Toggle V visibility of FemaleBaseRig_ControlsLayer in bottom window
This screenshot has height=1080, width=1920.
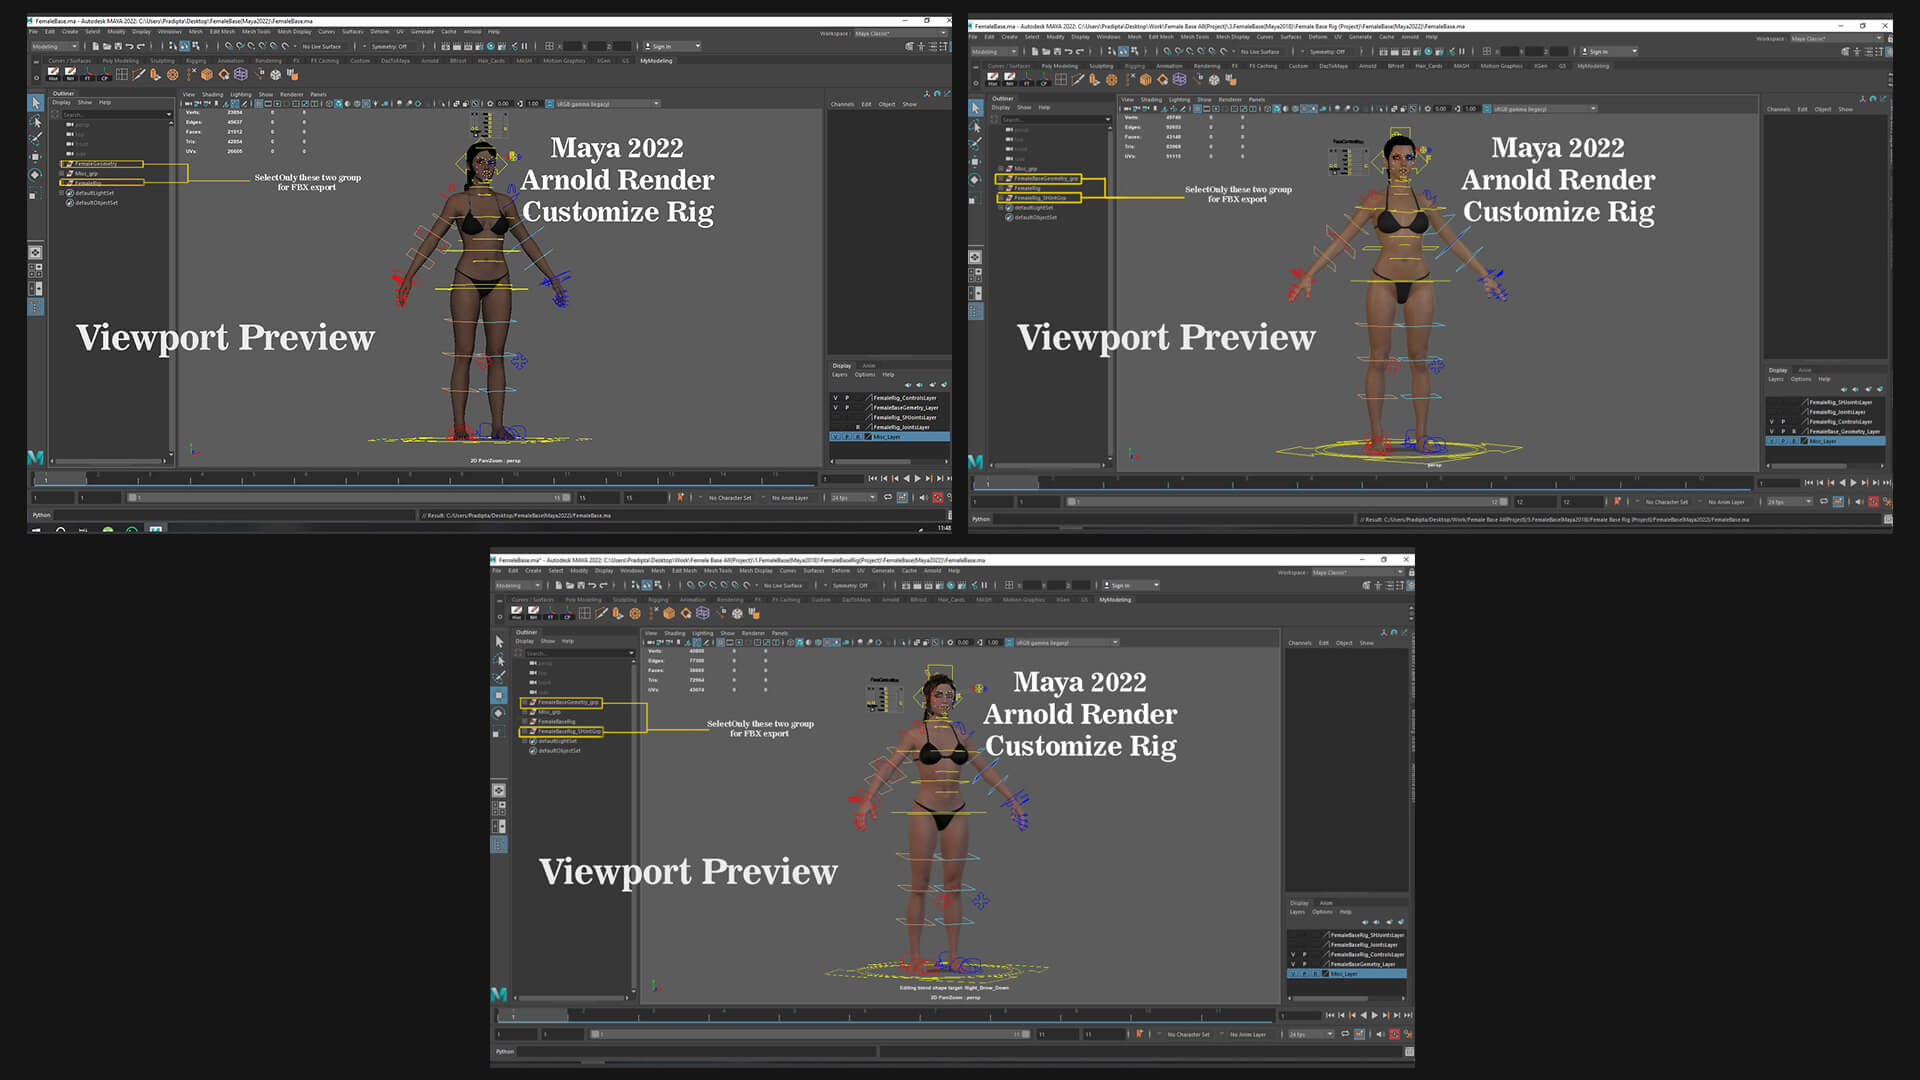[1293, 954]
